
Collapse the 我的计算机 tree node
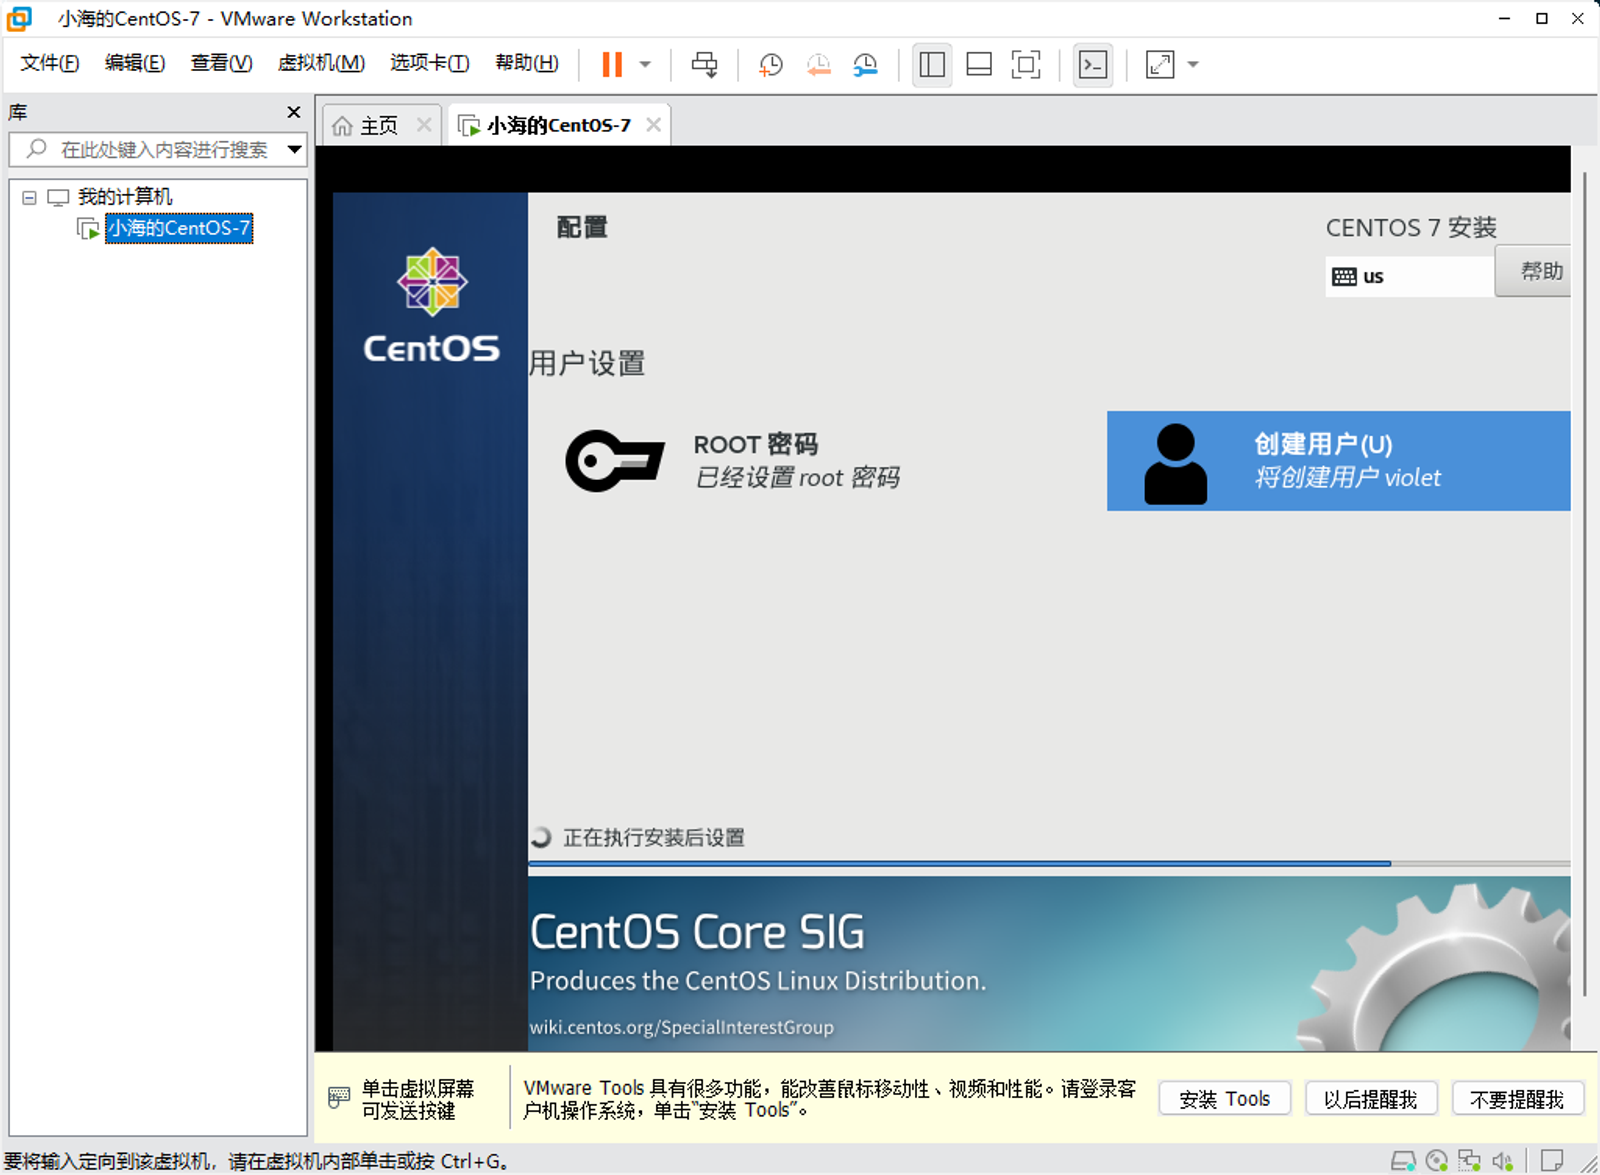coord(29,197)
